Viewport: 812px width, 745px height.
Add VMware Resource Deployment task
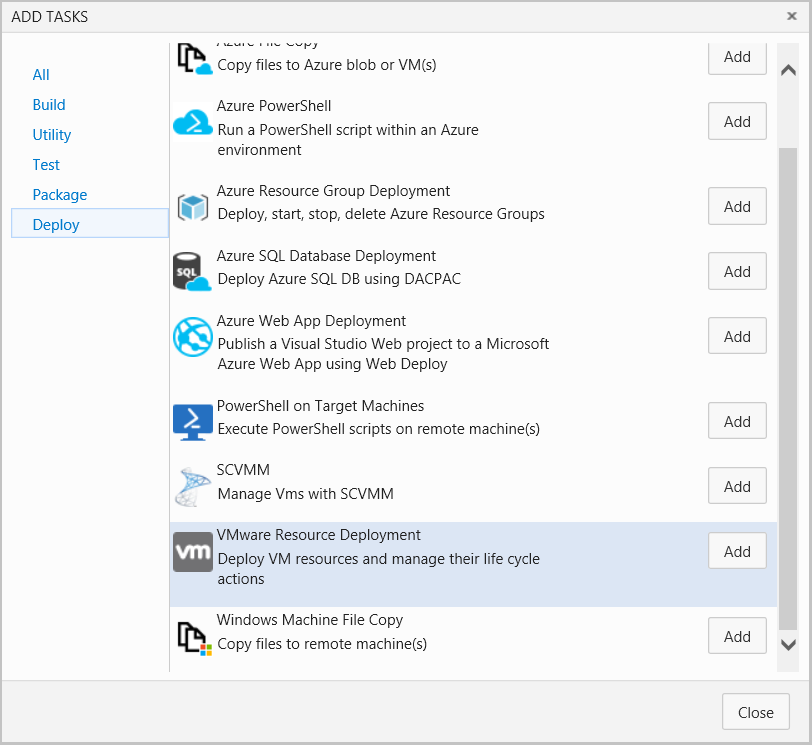click(737, 551)
